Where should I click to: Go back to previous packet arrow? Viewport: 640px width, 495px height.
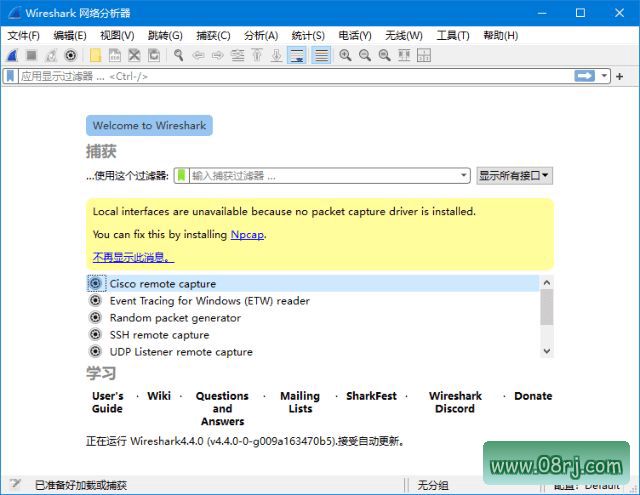click(198, 55)
